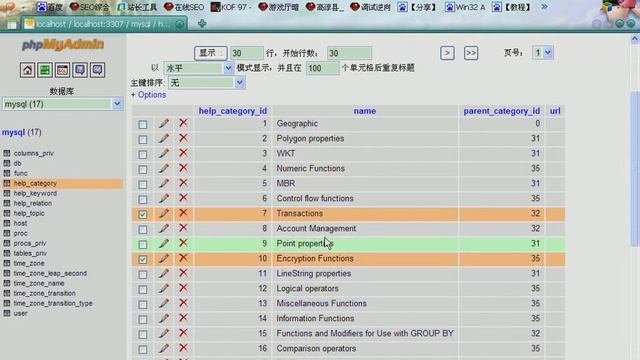Click the 显示 show rows button
Image resolution: width=640 pixels, height=360 pixels.
pyautogui.click(x=210, y=53)
